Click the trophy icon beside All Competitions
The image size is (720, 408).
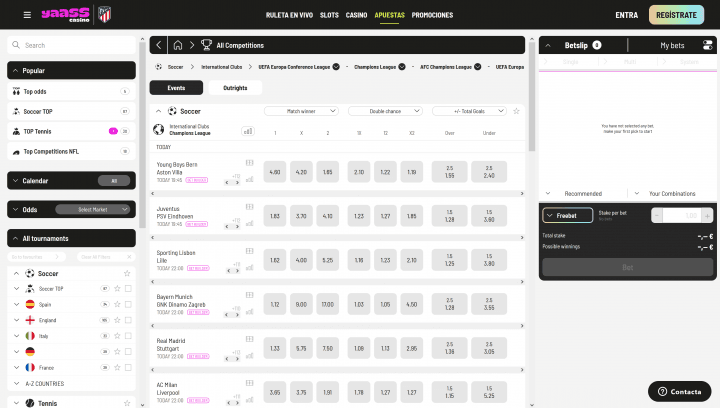pyautogui.click(x=206, y=45)
